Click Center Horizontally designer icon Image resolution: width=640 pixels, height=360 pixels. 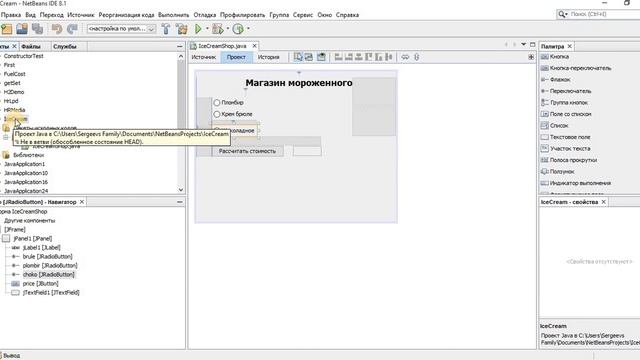pos(358,57)
